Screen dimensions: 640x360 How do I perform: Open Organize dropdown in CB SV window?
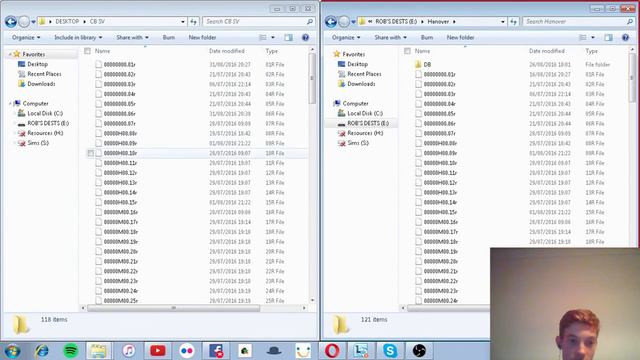[x=26, y=38]
